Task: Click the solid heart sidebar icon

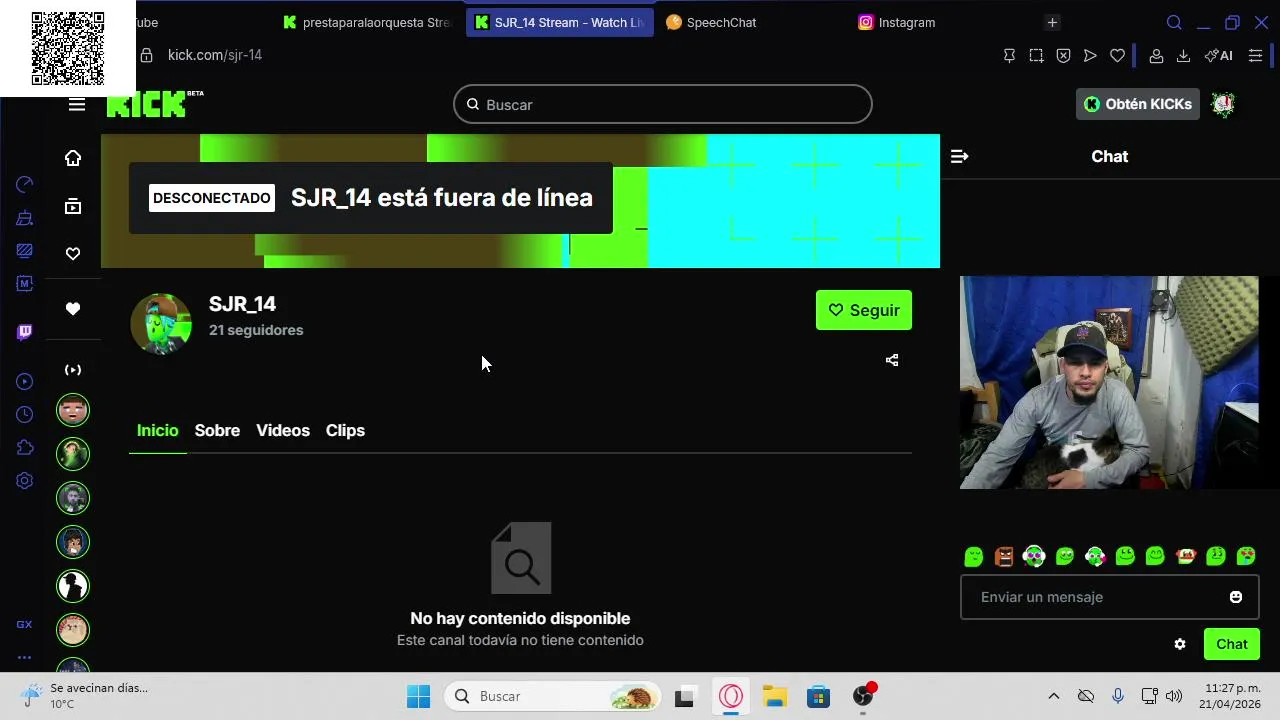Action: (x=73, y=309)
